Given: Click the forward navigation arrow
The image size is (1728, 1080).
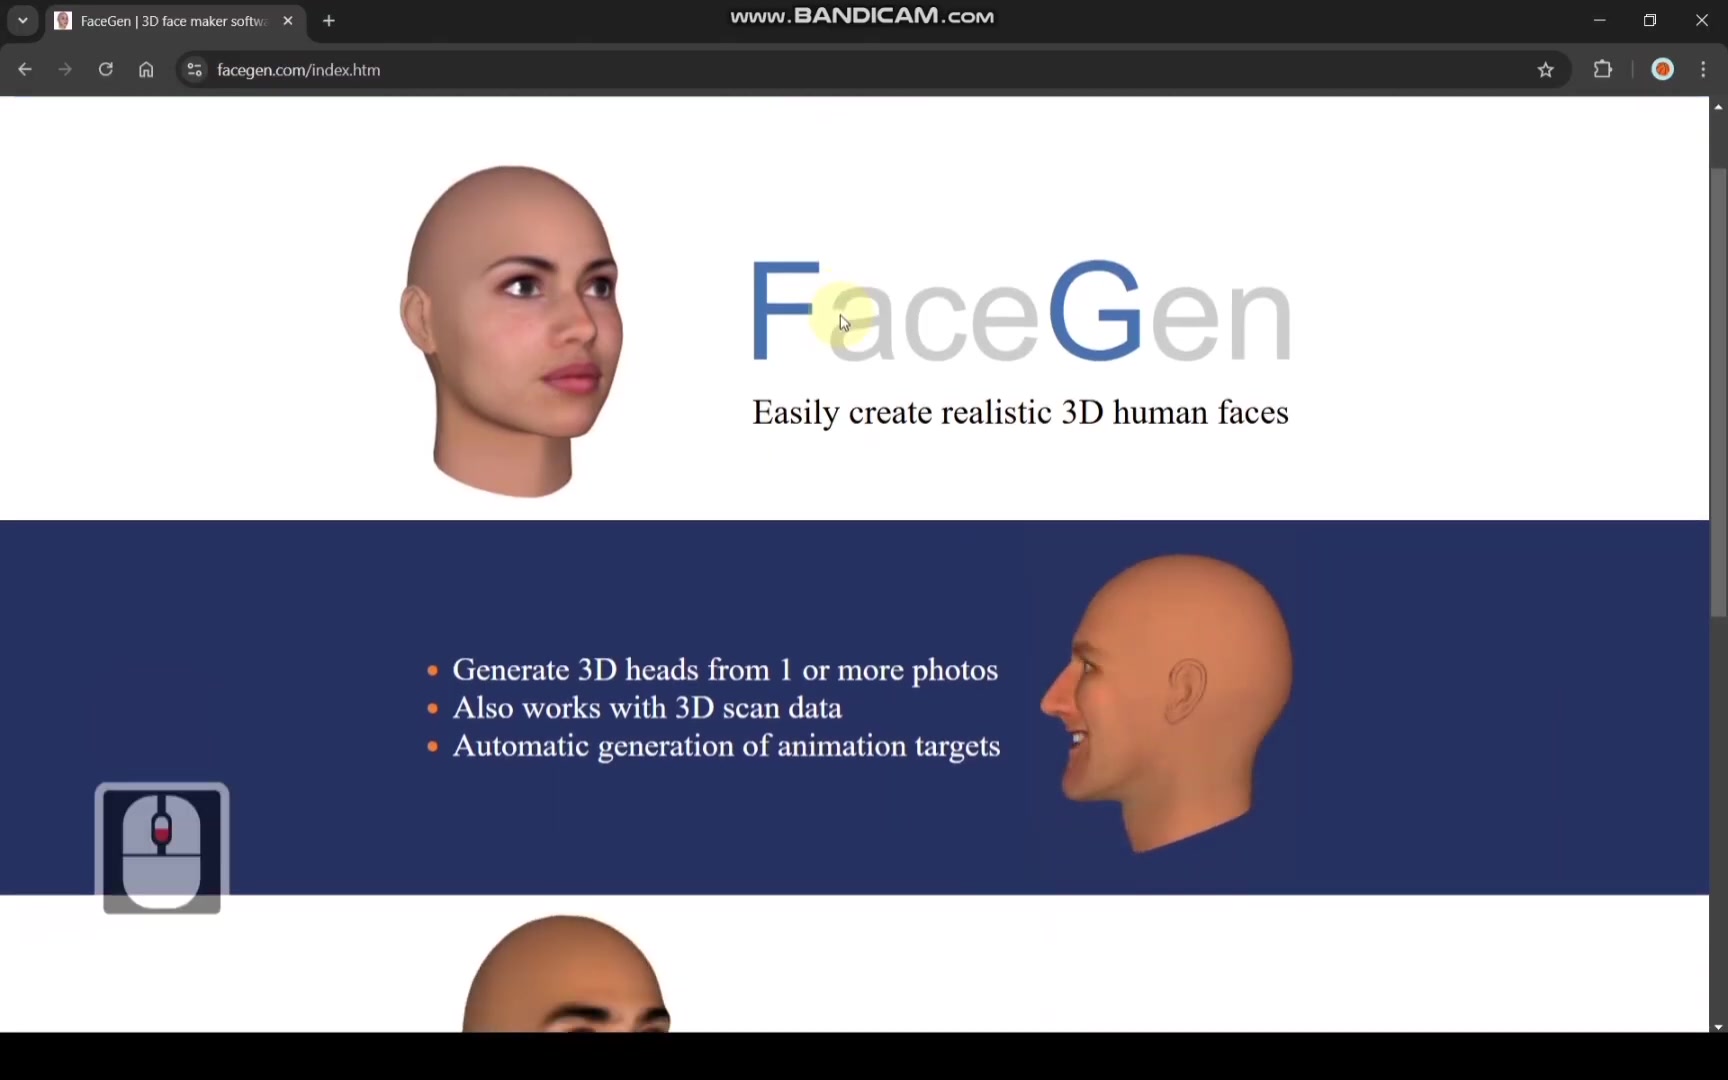Looking at the screenshot, I should tap(65, 70).
